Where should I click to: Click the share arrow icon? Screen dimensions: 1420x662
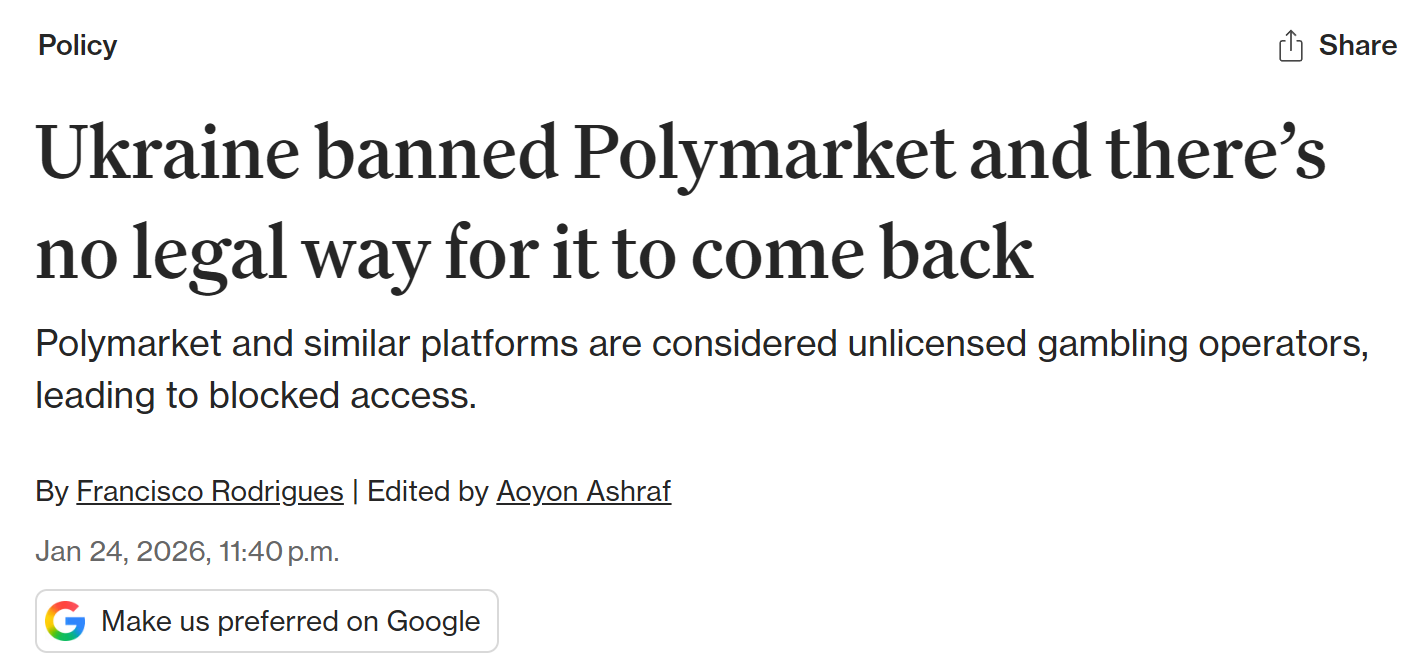click(x=1290, y=46)
